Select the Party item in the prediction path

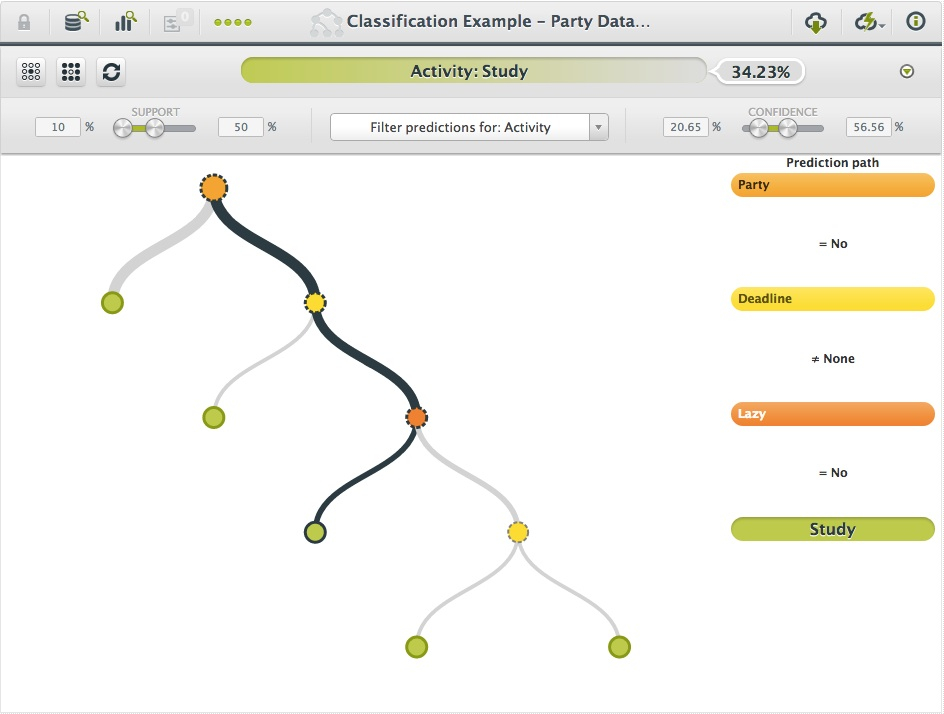click(832, 185)
